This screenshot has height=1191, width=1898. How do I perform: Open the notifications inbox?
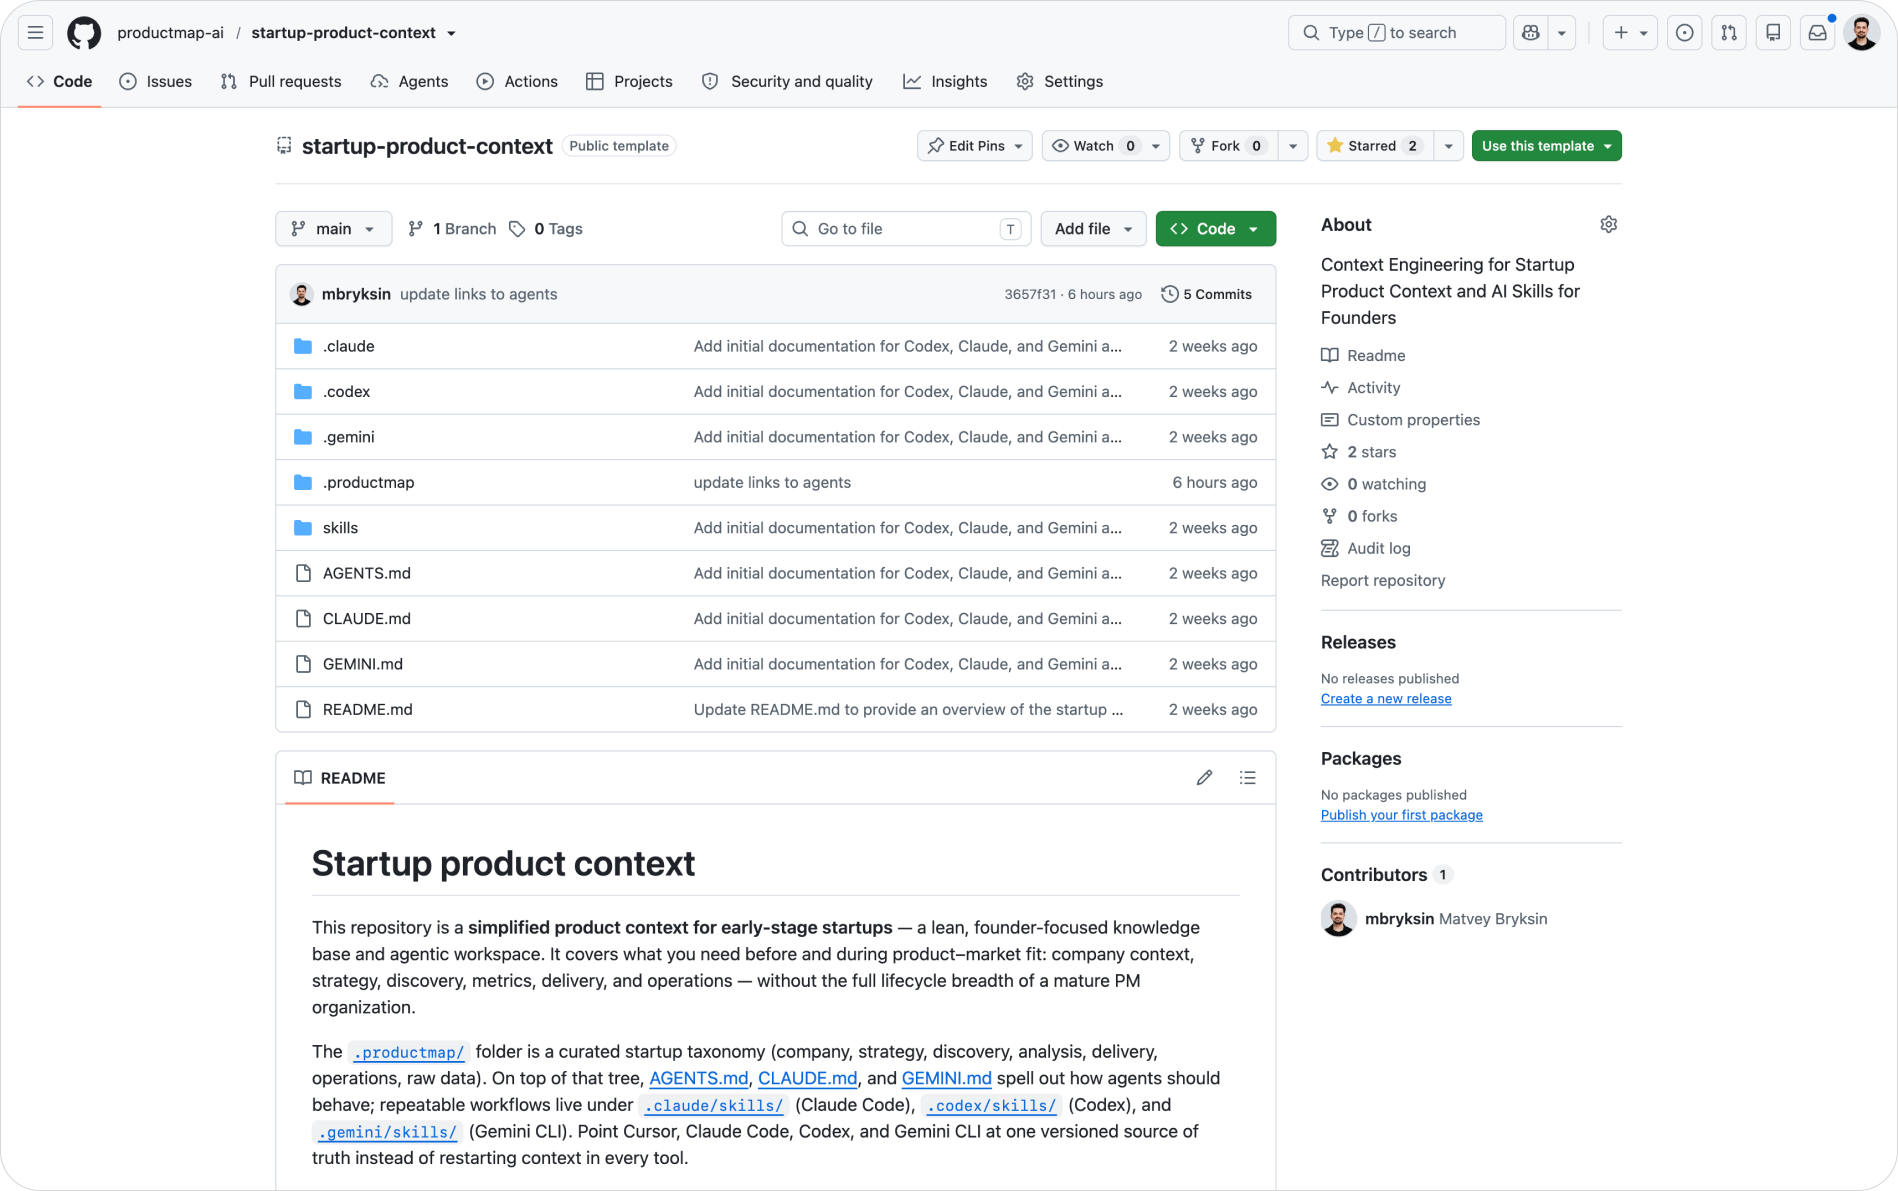tap(1817, 33)
